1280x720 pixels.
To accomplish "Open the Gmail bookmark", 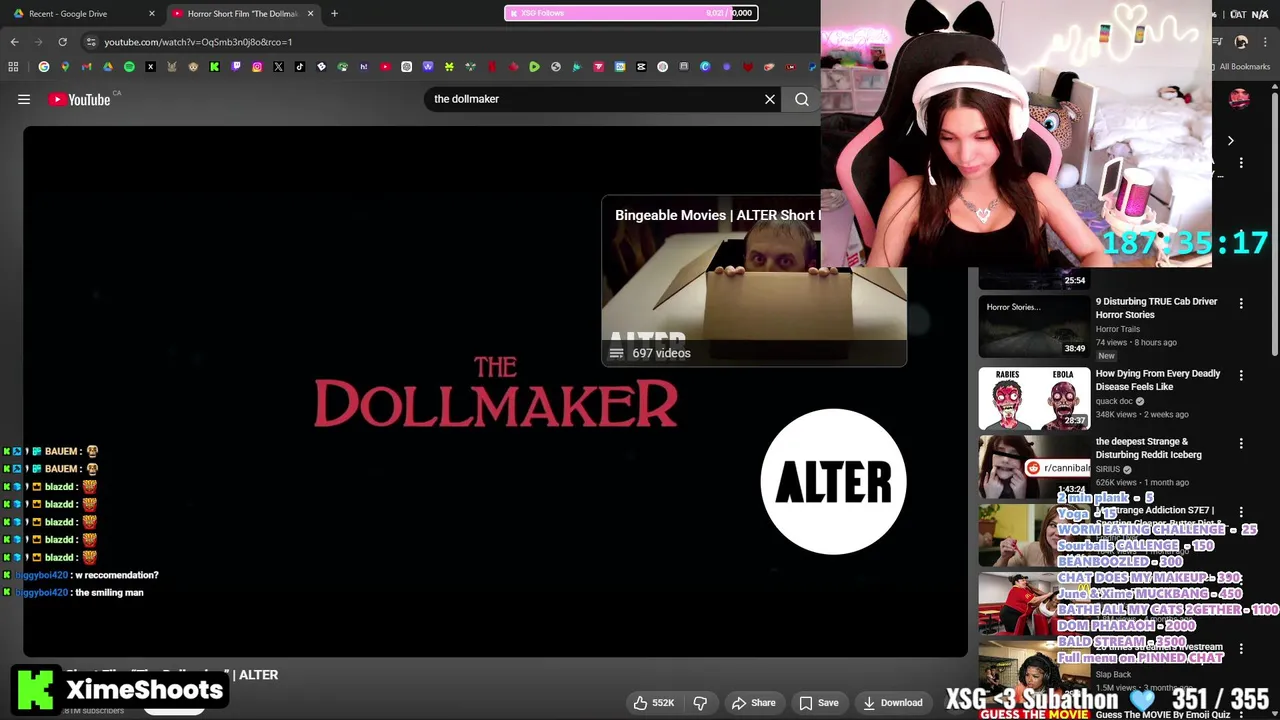I will pyautogui.click(x=86, y=67).
